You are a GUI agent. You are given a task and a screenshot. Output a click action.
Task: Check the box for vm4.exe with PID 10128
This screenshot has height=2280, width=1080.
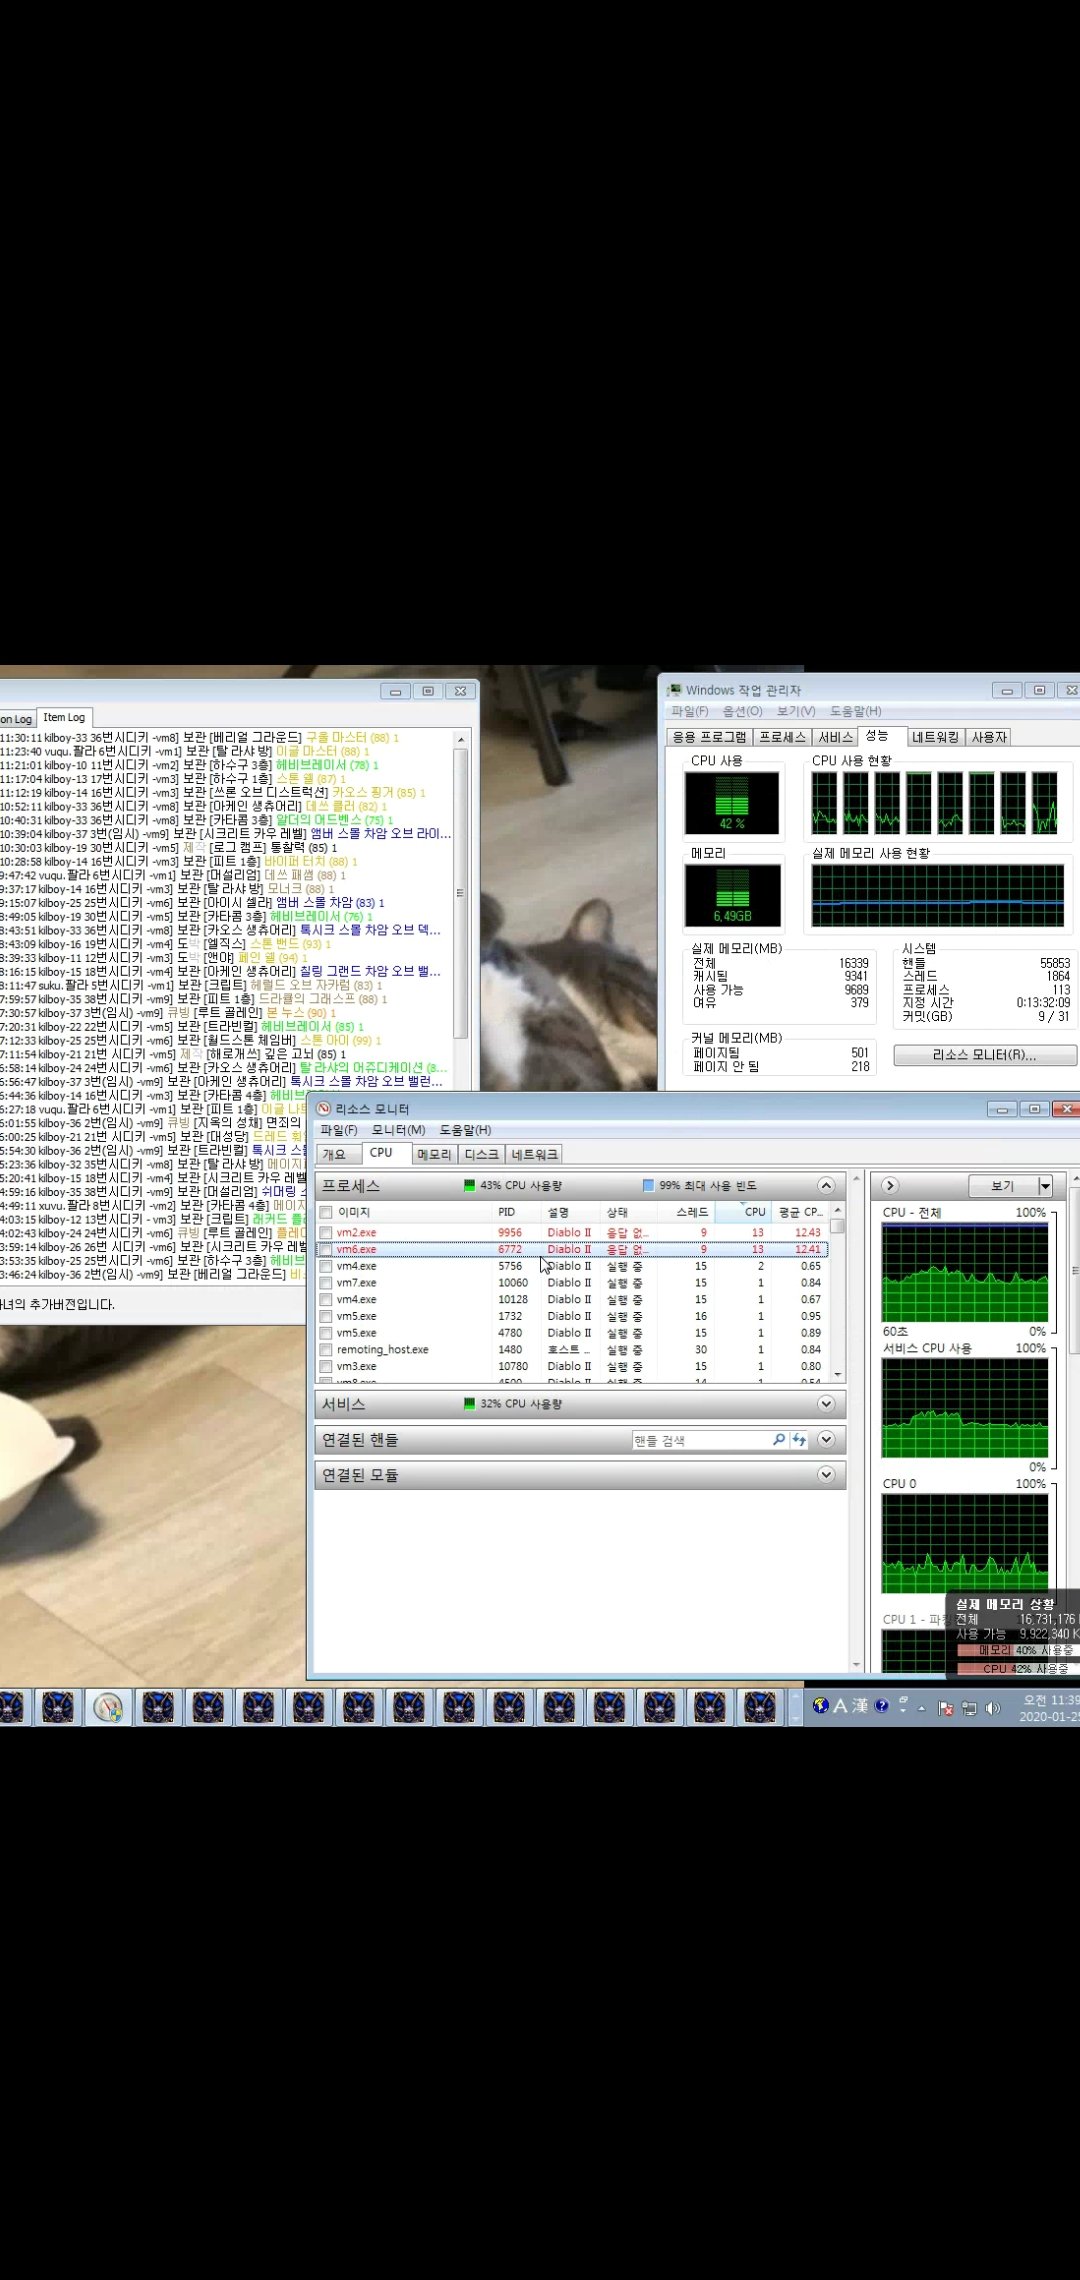coord(326,1300)
